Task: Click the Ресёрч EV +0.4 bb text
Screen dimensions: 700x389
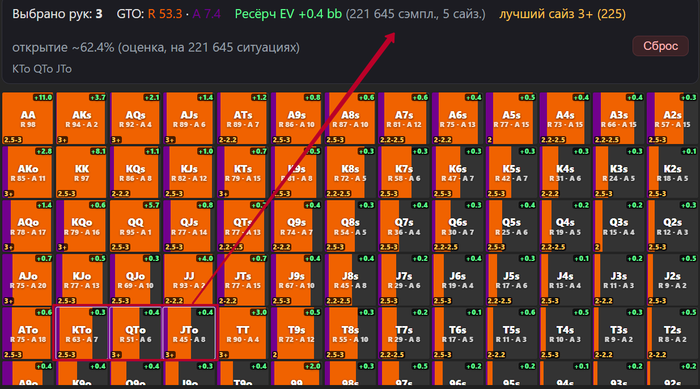Action: [x=288, y=14]
